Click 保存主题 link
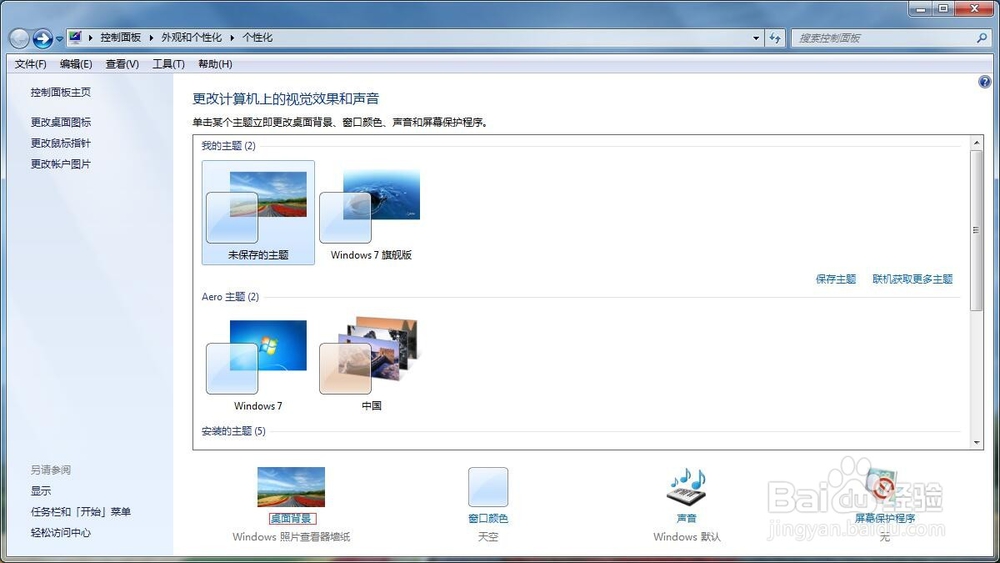 [x=835, y=279]
